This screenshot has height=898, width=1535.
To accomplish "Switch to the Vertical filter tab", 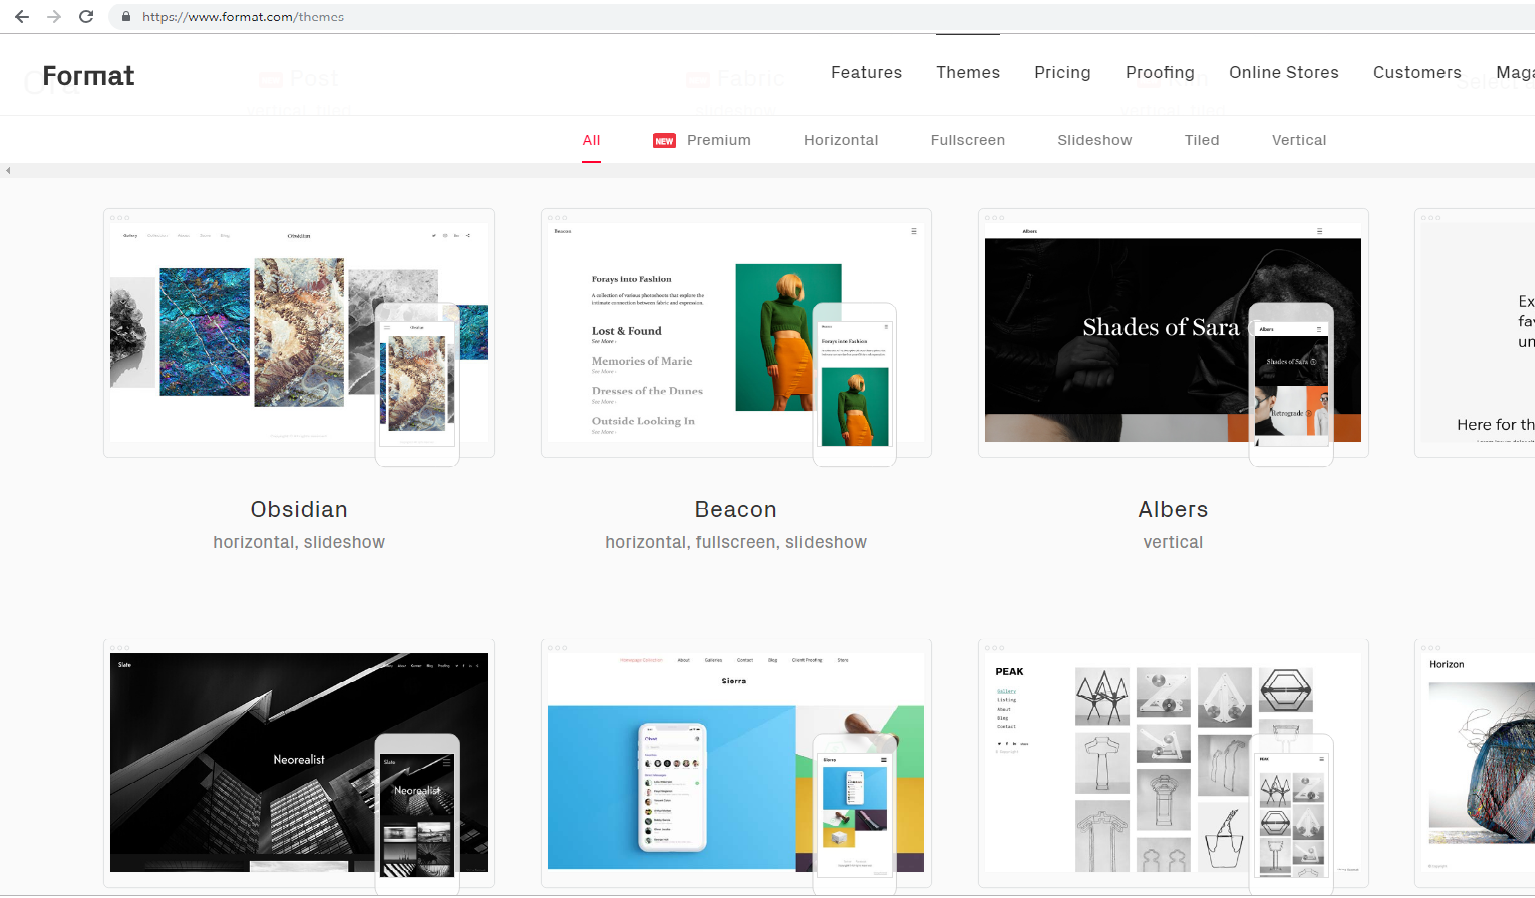I will click(x=1298, y=140).
